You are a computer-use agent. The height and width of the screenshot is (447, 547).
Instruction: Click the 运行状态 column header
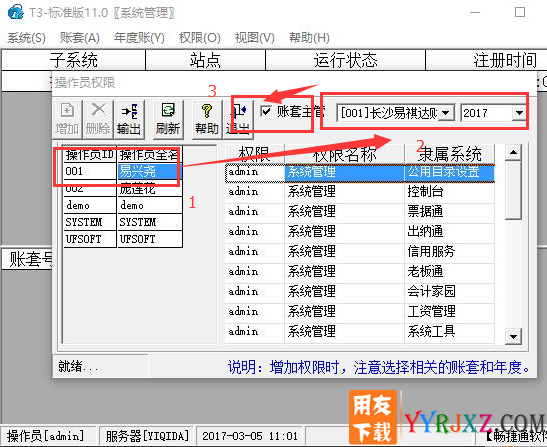click(345, 60)
